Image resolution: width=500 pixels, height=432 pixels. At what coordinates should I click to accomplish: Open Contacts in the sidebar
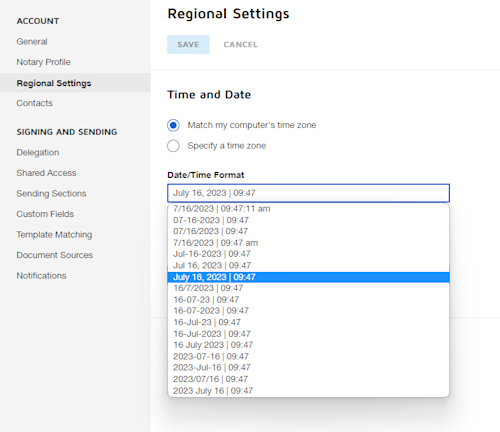pos(35,103)
